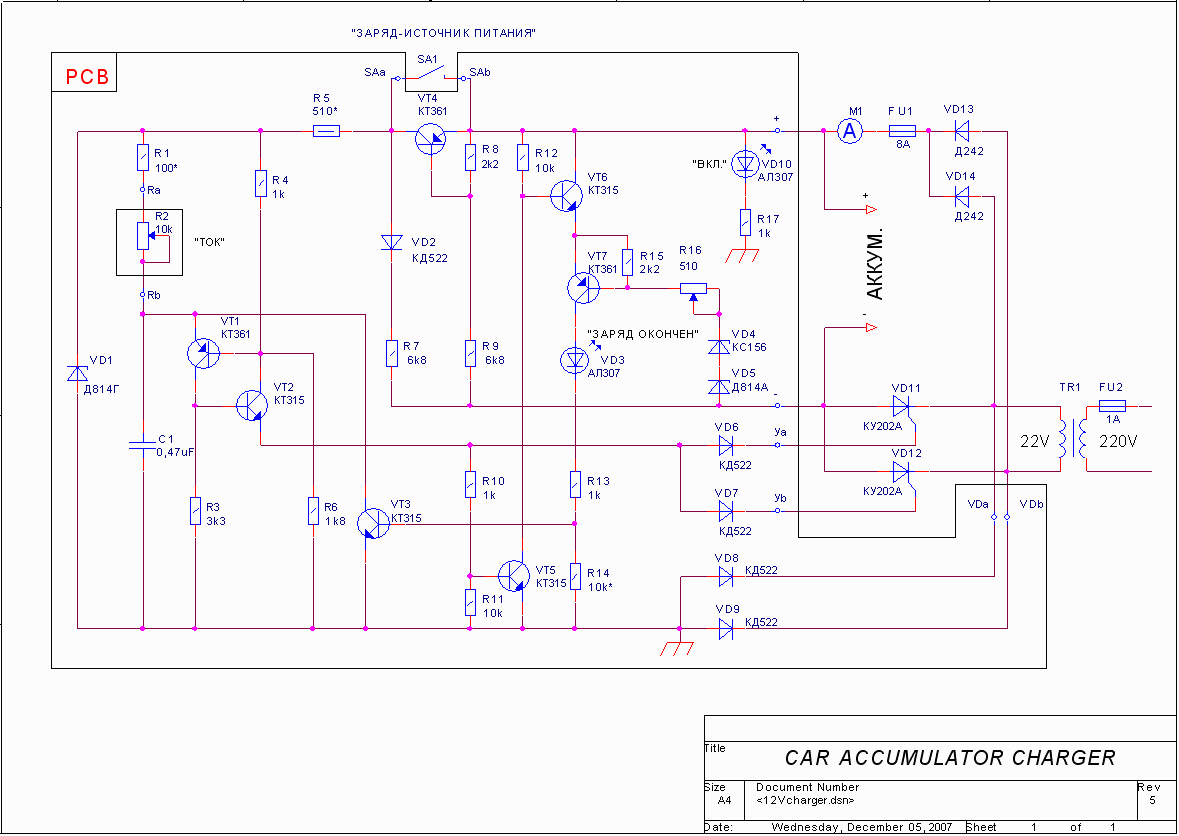Viewport: 1179px width, 836px height.
Task: Select the VT1 transistor symbol
Action: pyautogui.click(x=202, y=353)
